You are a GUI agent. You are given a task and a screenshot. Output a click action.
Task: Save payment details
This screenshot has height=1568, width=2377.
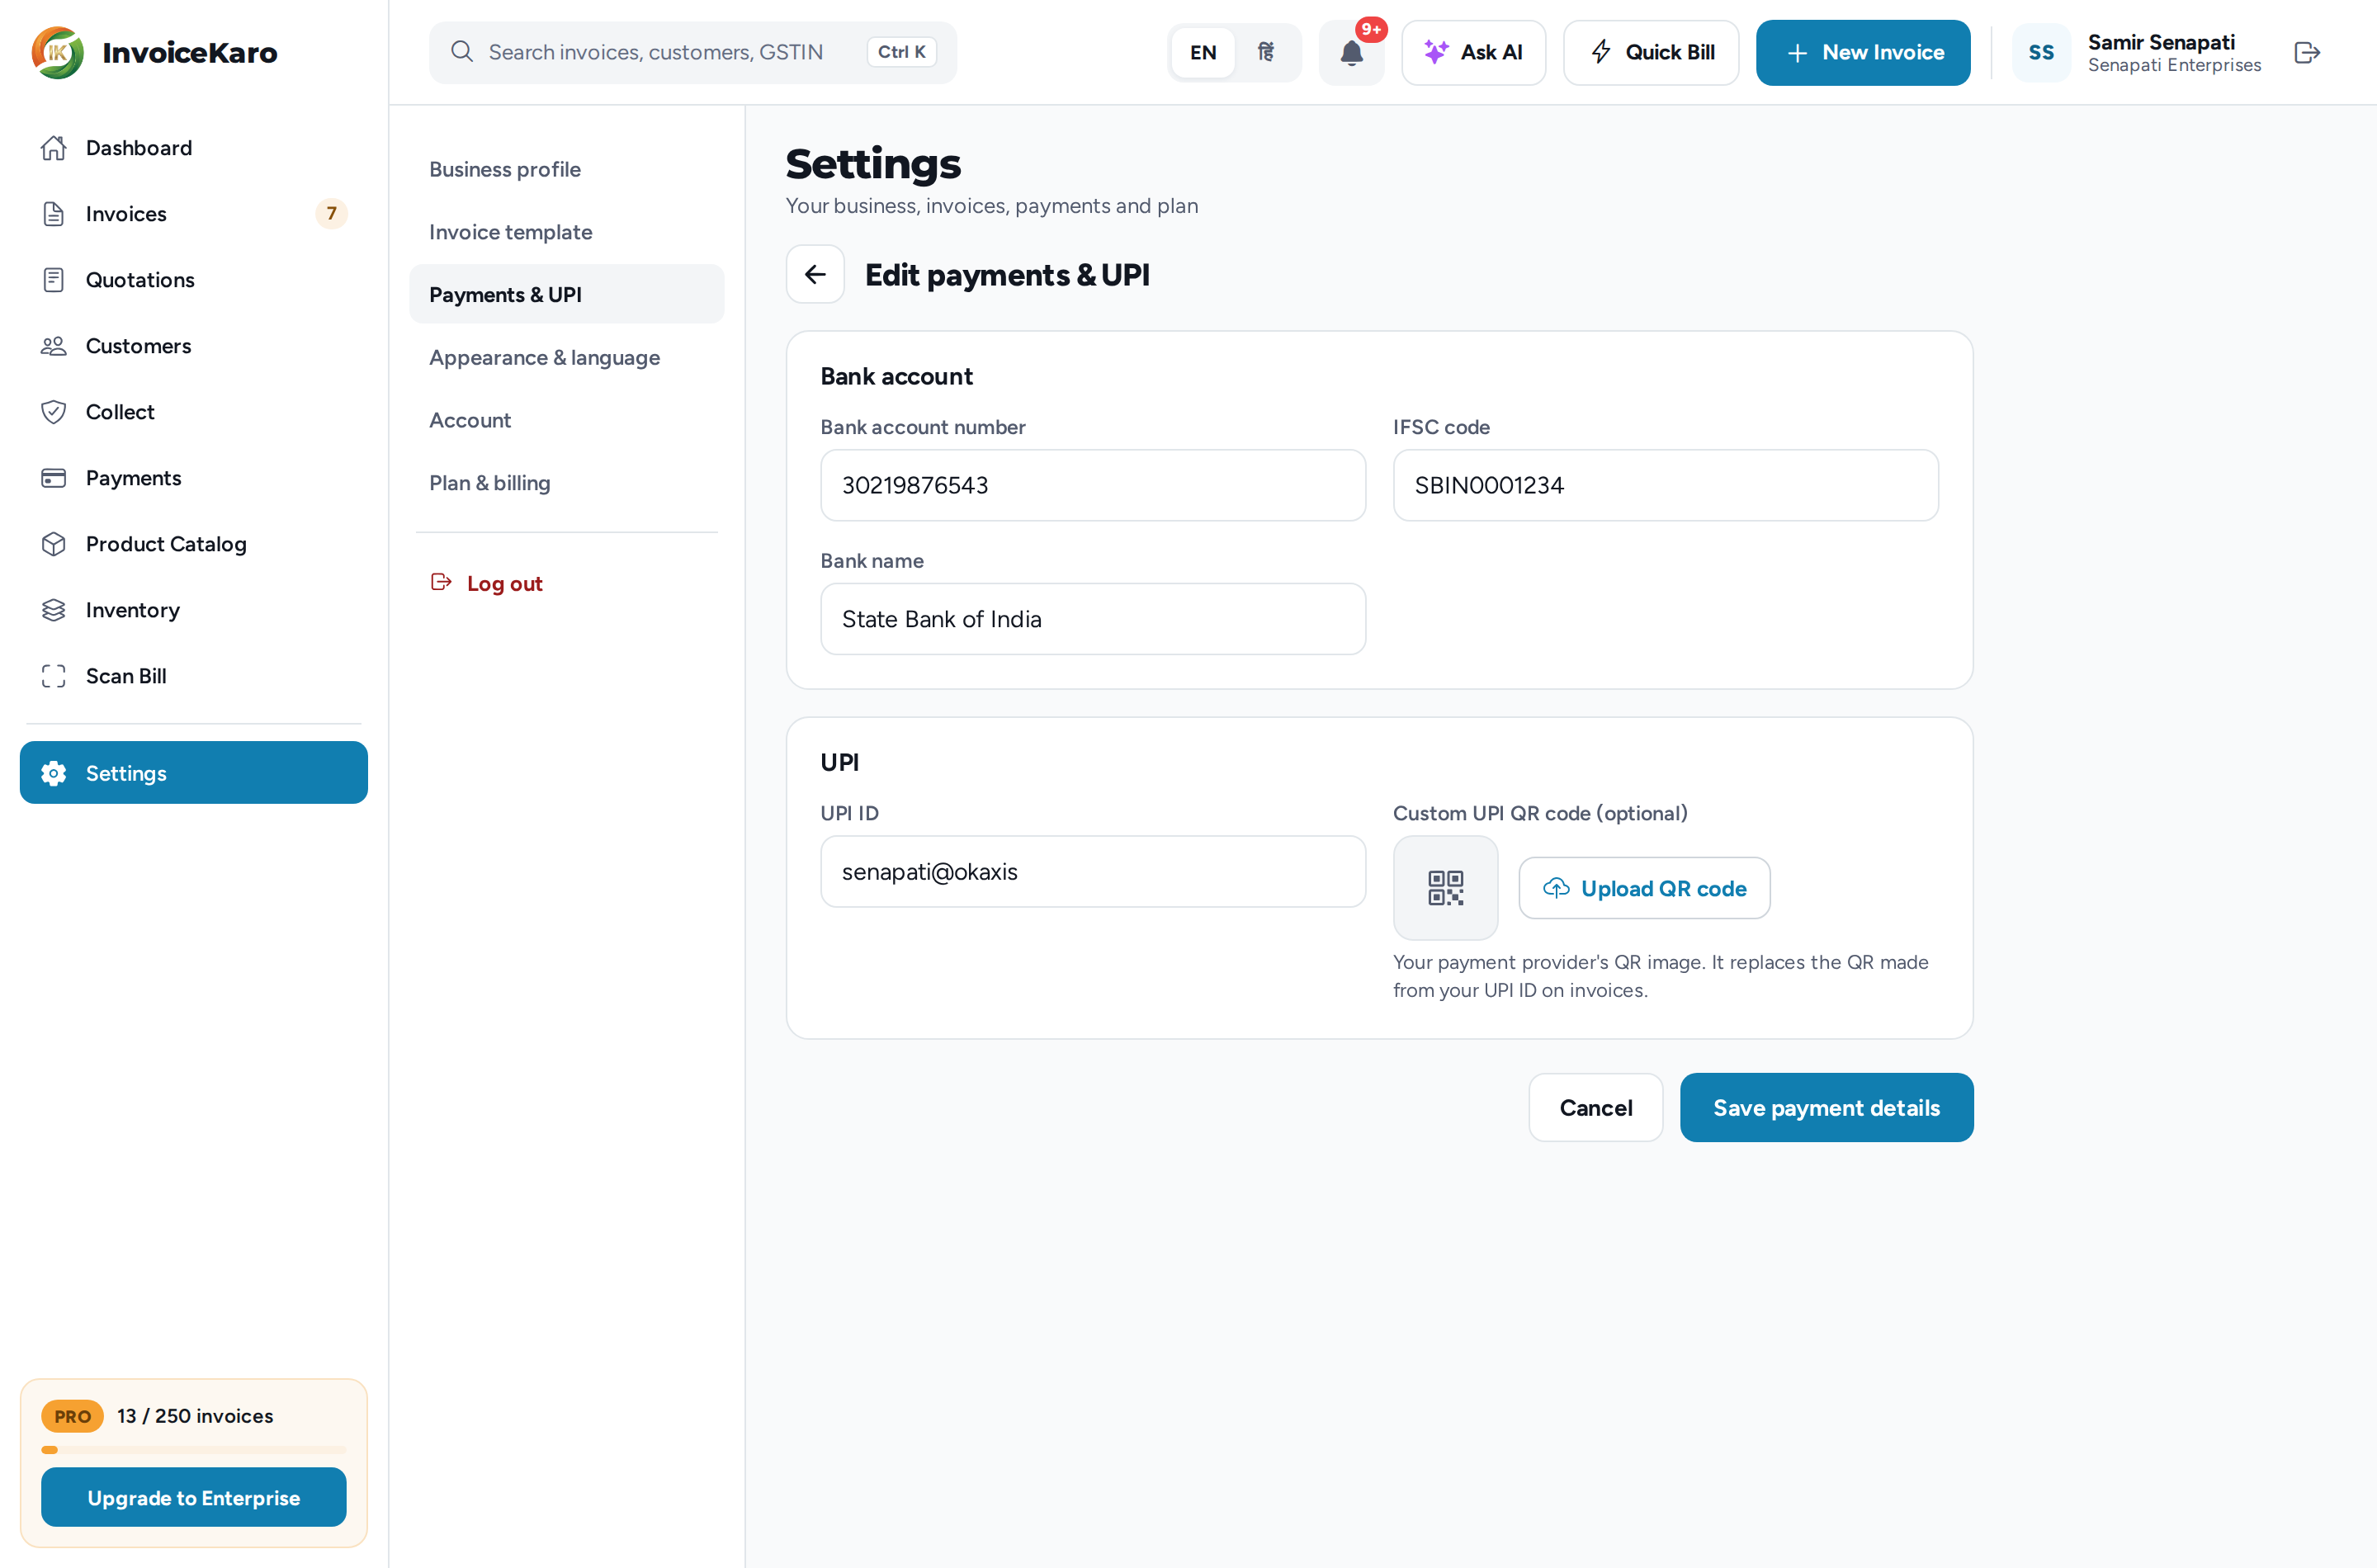[x=1826, y=1108]
